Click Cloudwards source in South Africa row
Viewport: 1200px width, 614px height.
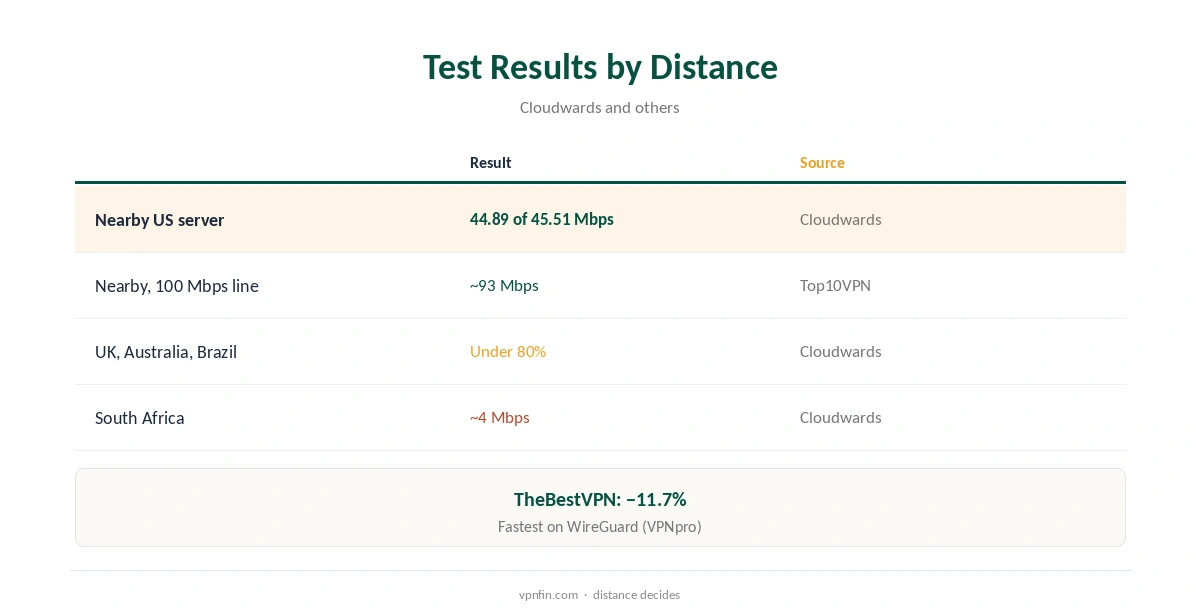tap(840, 417)
